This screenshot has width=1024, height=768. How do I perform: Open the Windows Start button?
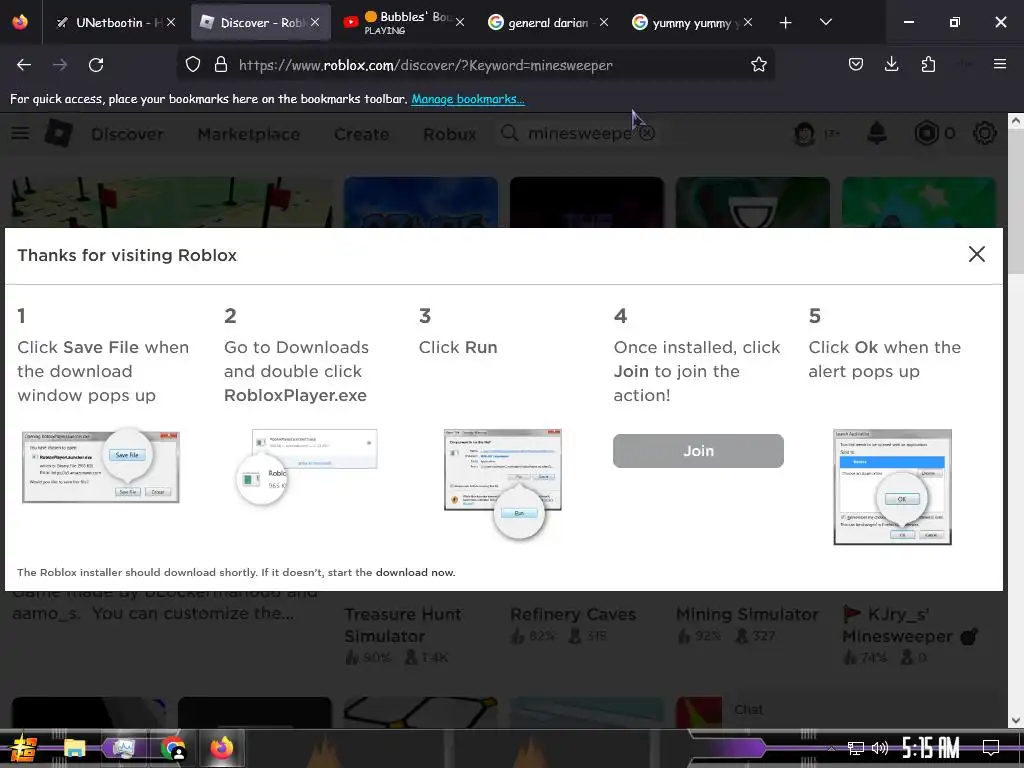[22, 748]
